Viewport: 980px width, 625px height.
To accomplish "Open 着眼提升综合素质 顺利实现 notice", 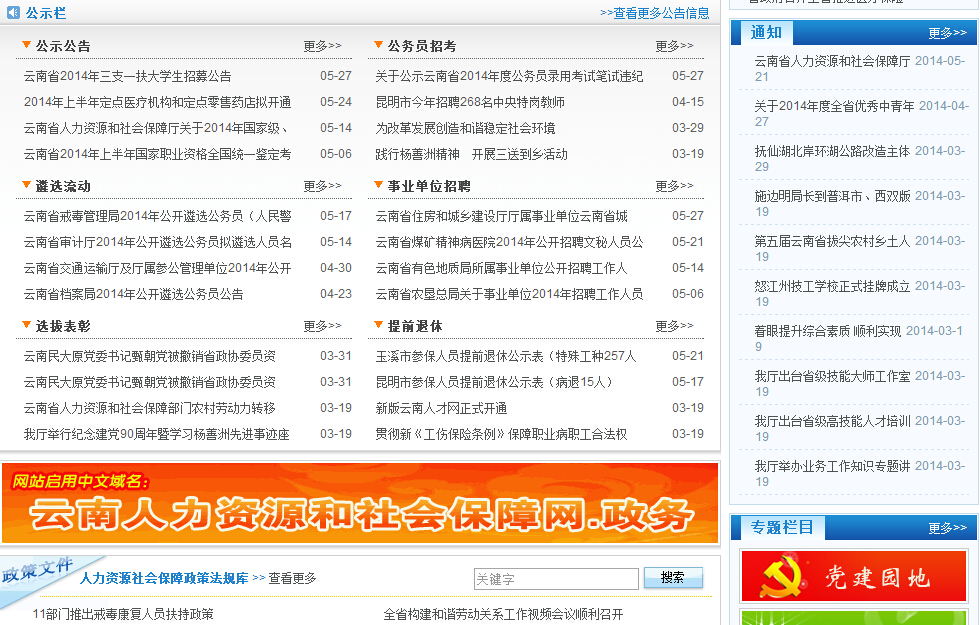I will [828, 331].
